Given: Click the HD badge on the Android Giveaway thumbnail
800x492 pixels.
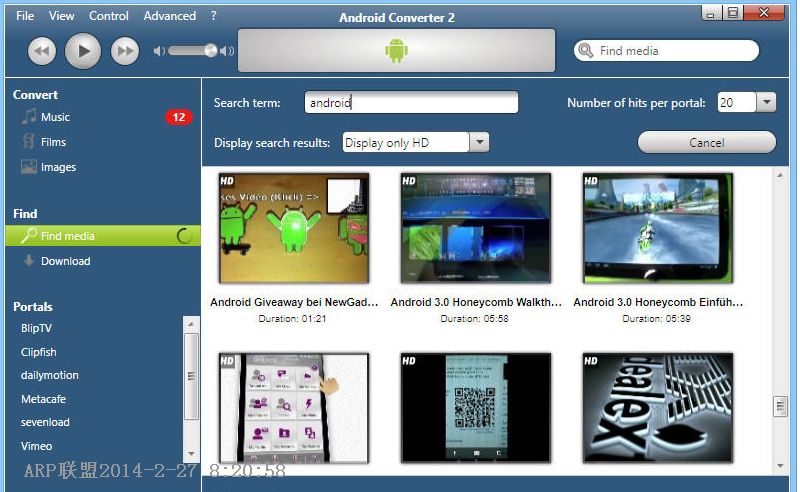Looking at the screenshot, I should click(227, 181).
